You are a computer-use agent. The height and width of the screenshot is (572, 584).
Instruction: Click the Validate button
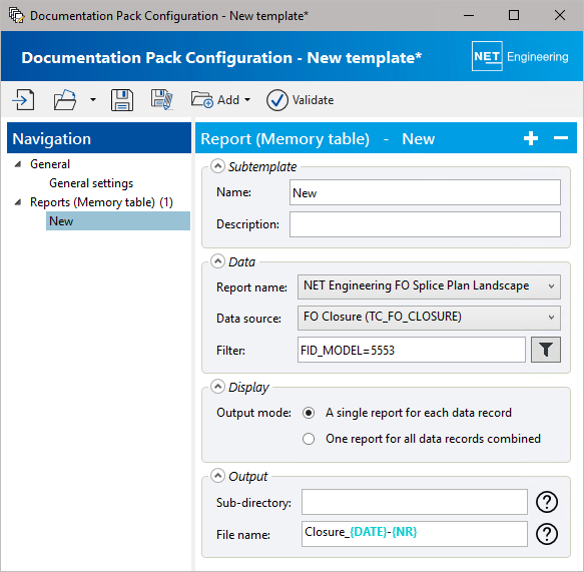300,100
